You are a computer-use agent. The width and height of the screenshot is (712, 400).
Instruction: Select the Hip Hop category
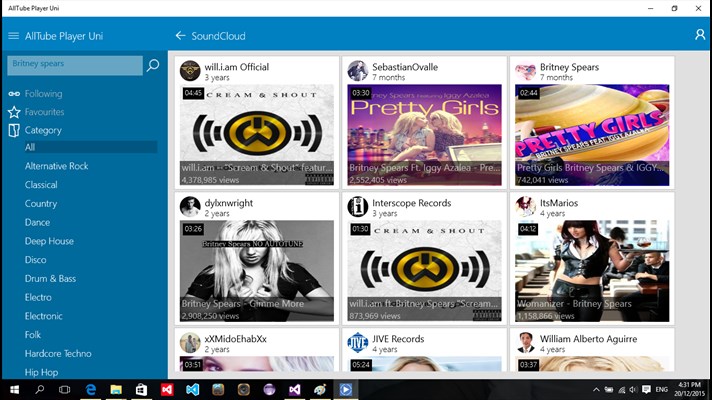tap(41, 372)
